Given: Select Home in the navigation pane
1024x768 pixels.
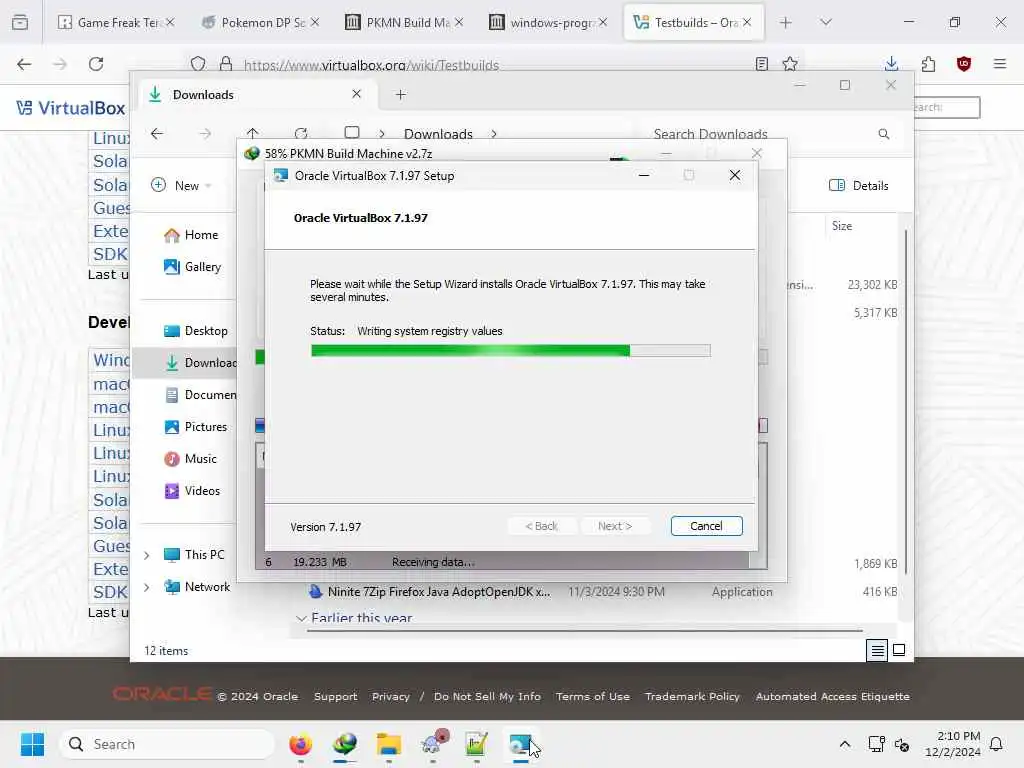Looking at the screenshot, I should tap(191, 235).
